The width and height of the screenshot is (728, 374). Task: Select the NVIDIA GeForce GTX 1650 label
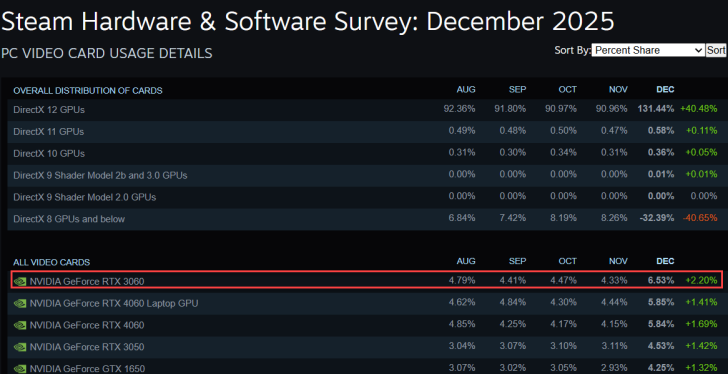(87, 369)
